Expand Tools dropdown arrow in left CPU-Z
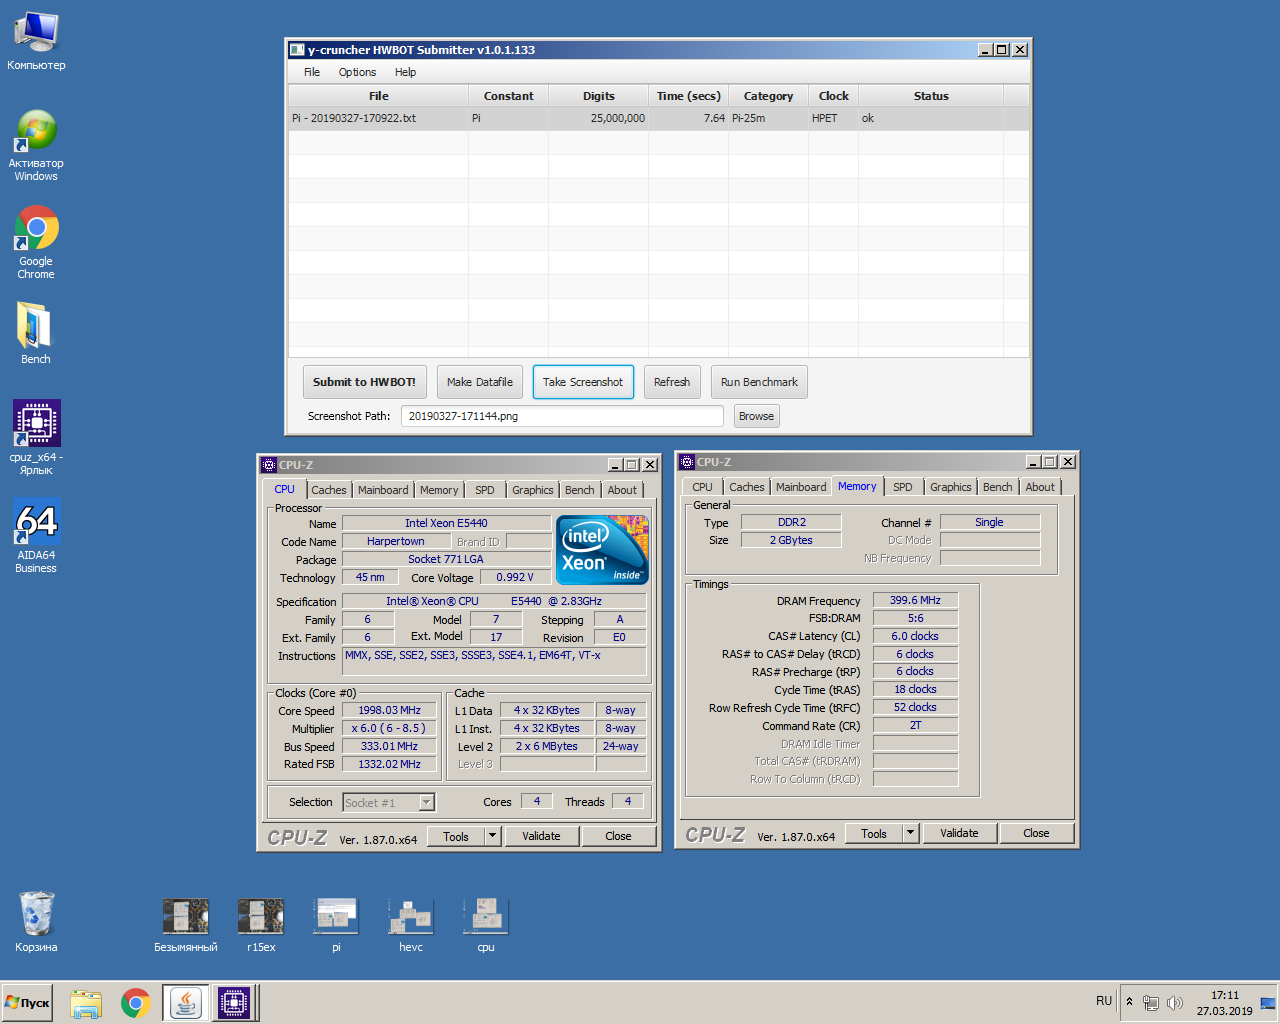Image resolution: width=1280 pixels, height=1024 pixels. pos(492,836)
